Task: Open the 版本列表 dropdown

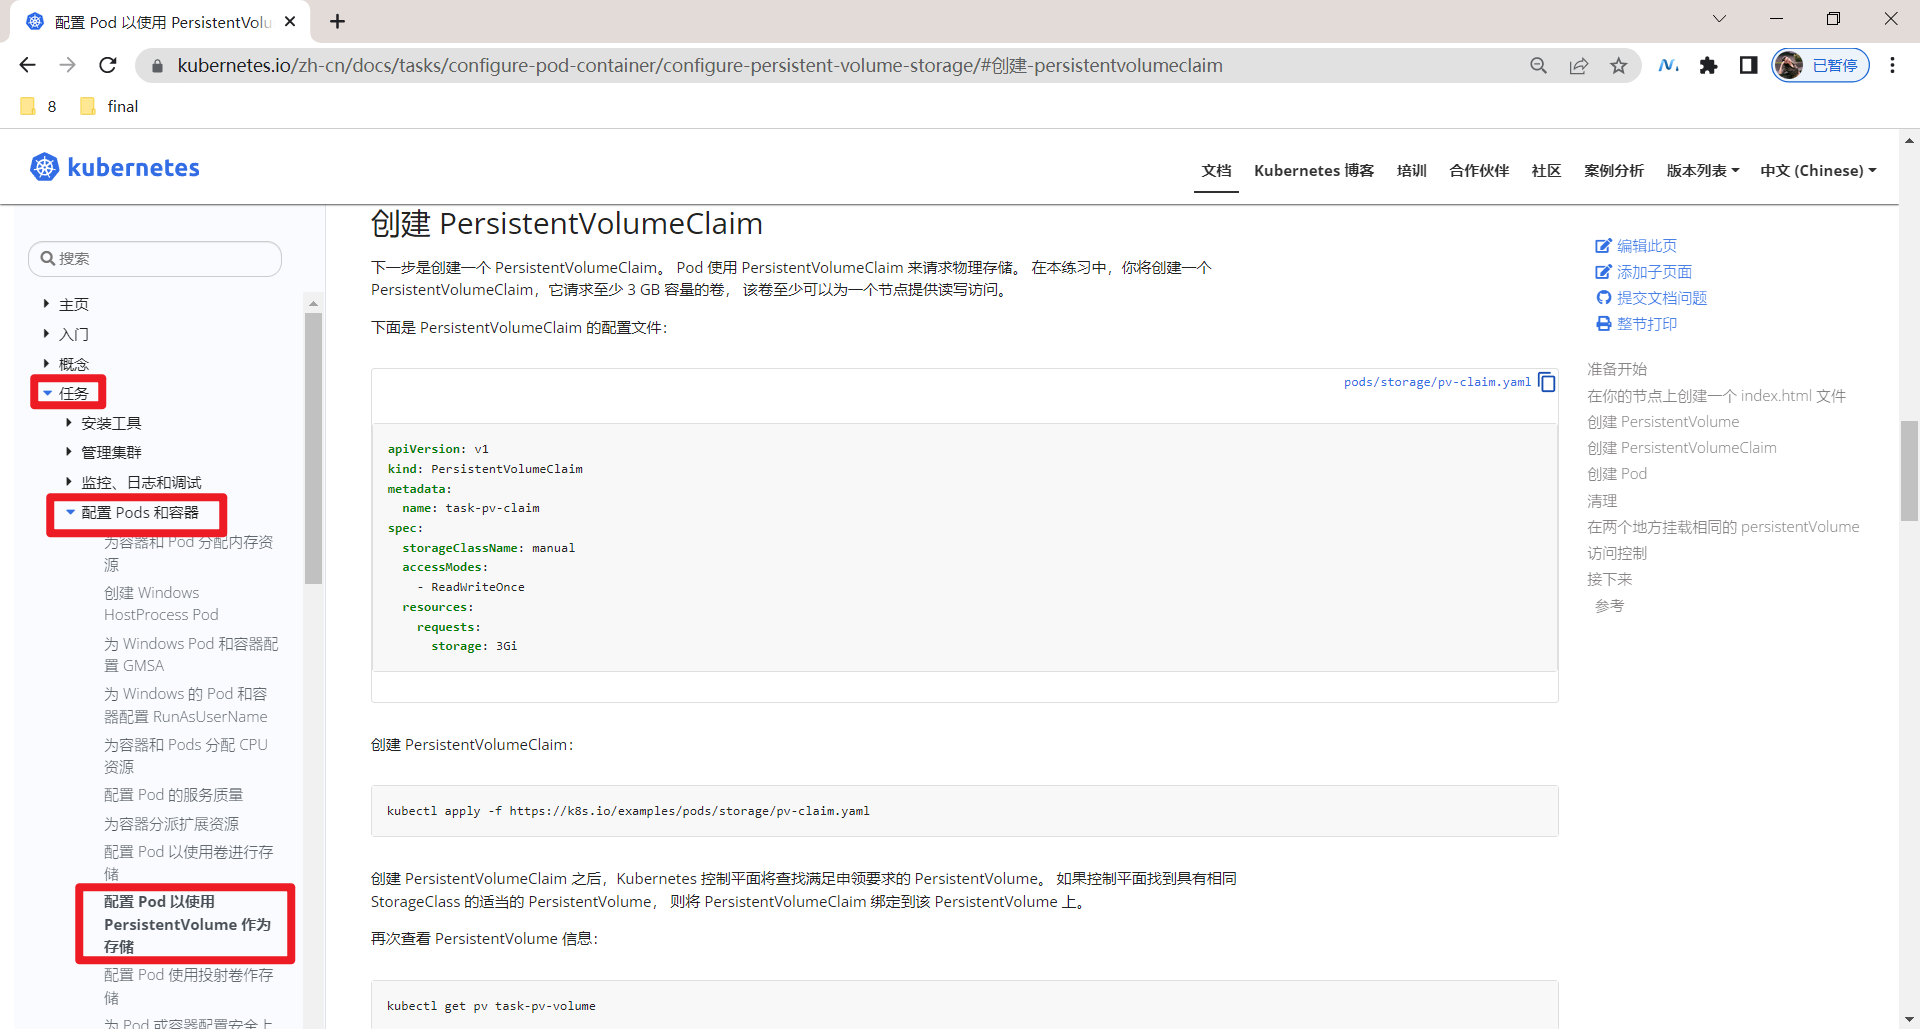Action: 1702,171
